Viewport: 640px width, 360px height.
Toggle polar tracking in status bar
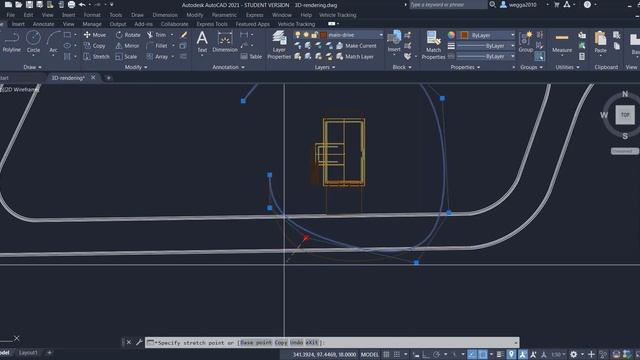pyautogui.click(x=436, y=354)
